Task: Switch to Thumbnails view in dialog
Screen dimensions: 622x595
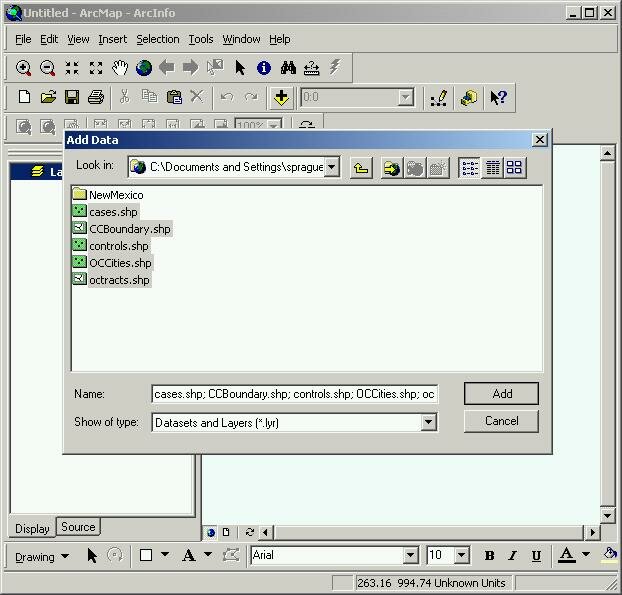Action: (514, 168)
